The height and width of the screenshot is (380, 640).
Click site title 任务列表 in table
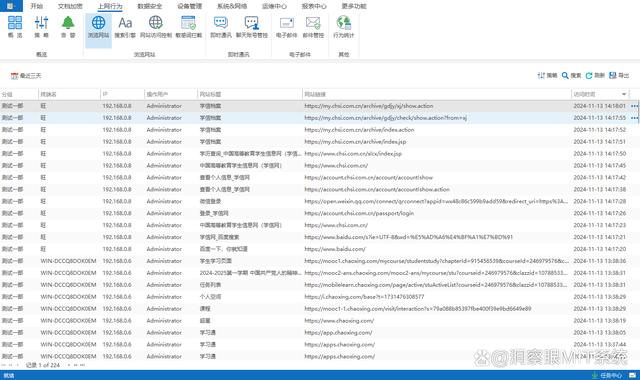click(x=210, y=285)
